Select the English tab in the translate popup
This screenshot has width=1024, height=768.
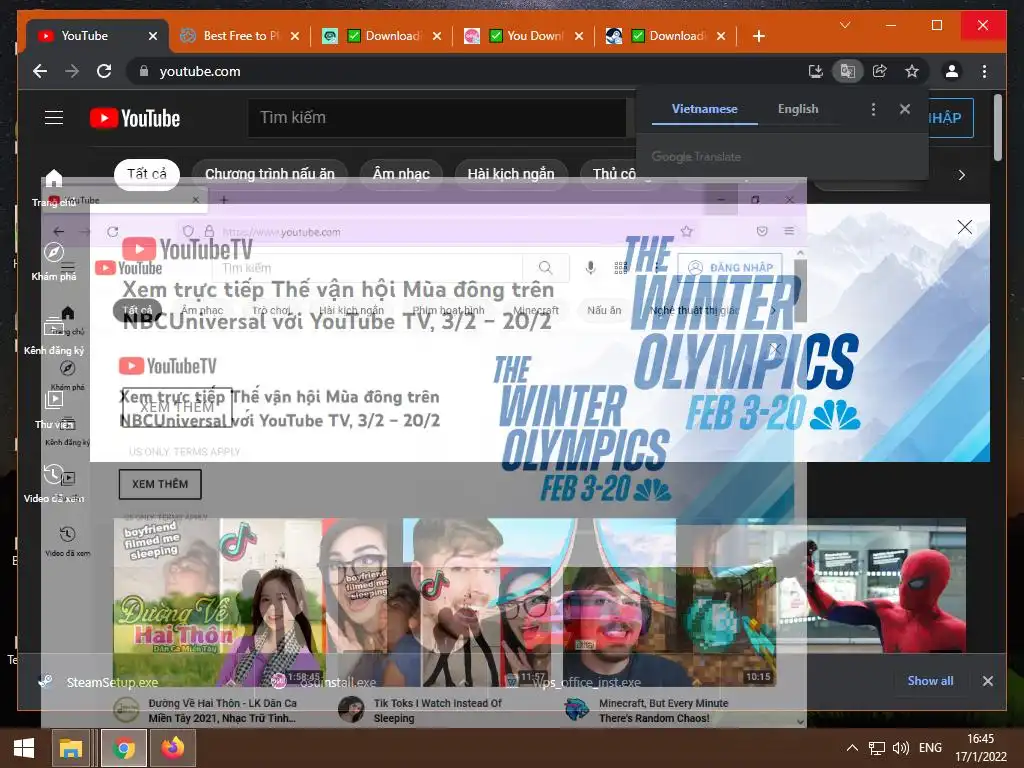(798, 109)
